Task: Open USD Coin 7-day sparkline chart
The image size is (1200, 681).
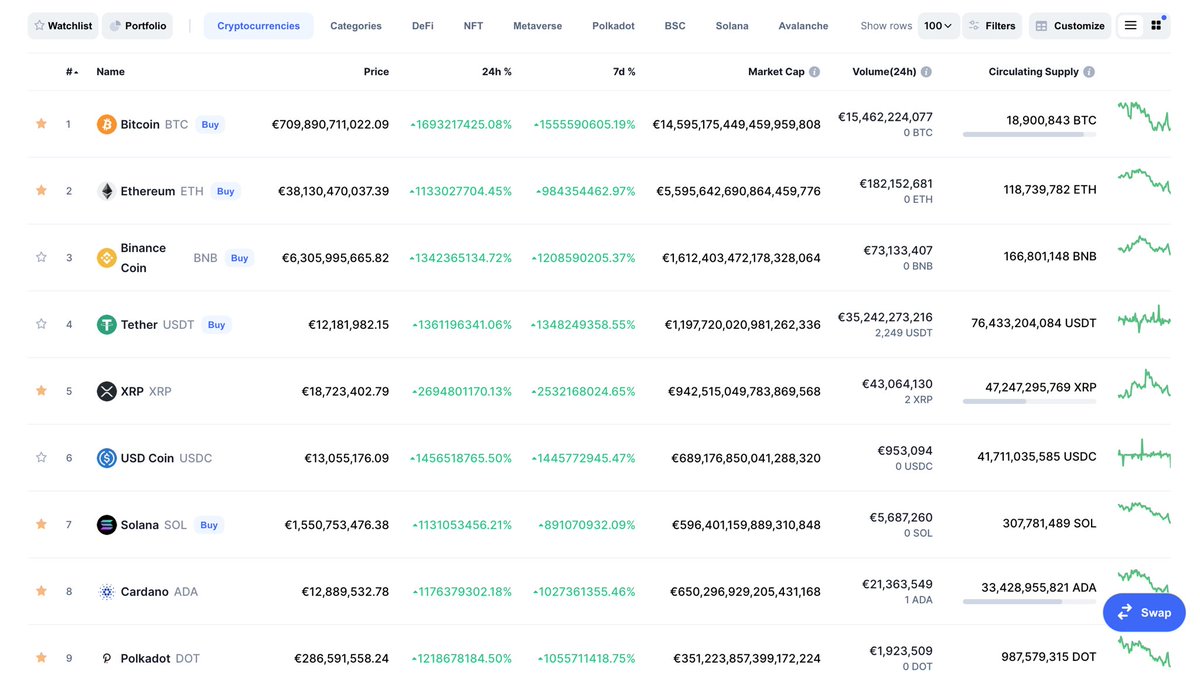Action: coord(1144,454)
